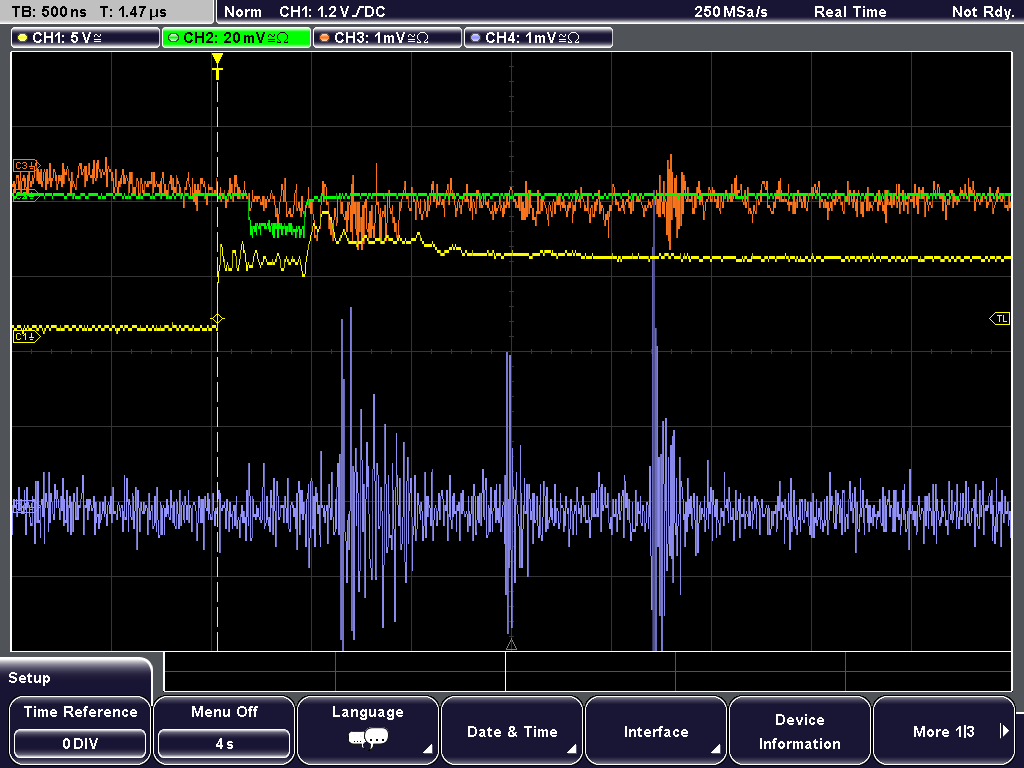Go to More 1|3 menu page
Viewport: 1024px width, 768px height.
[x=944, y=730]
